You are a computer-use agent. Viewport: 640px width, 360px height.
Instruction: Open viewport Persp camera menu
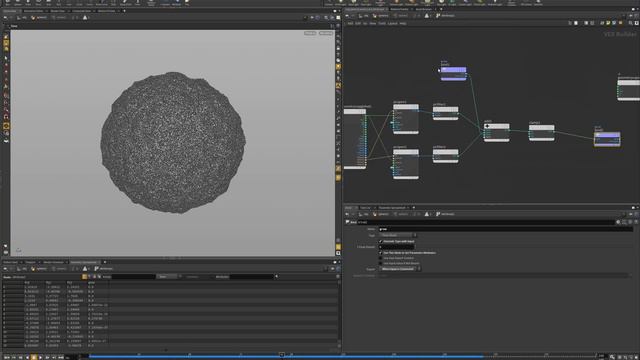coord(310,33)
